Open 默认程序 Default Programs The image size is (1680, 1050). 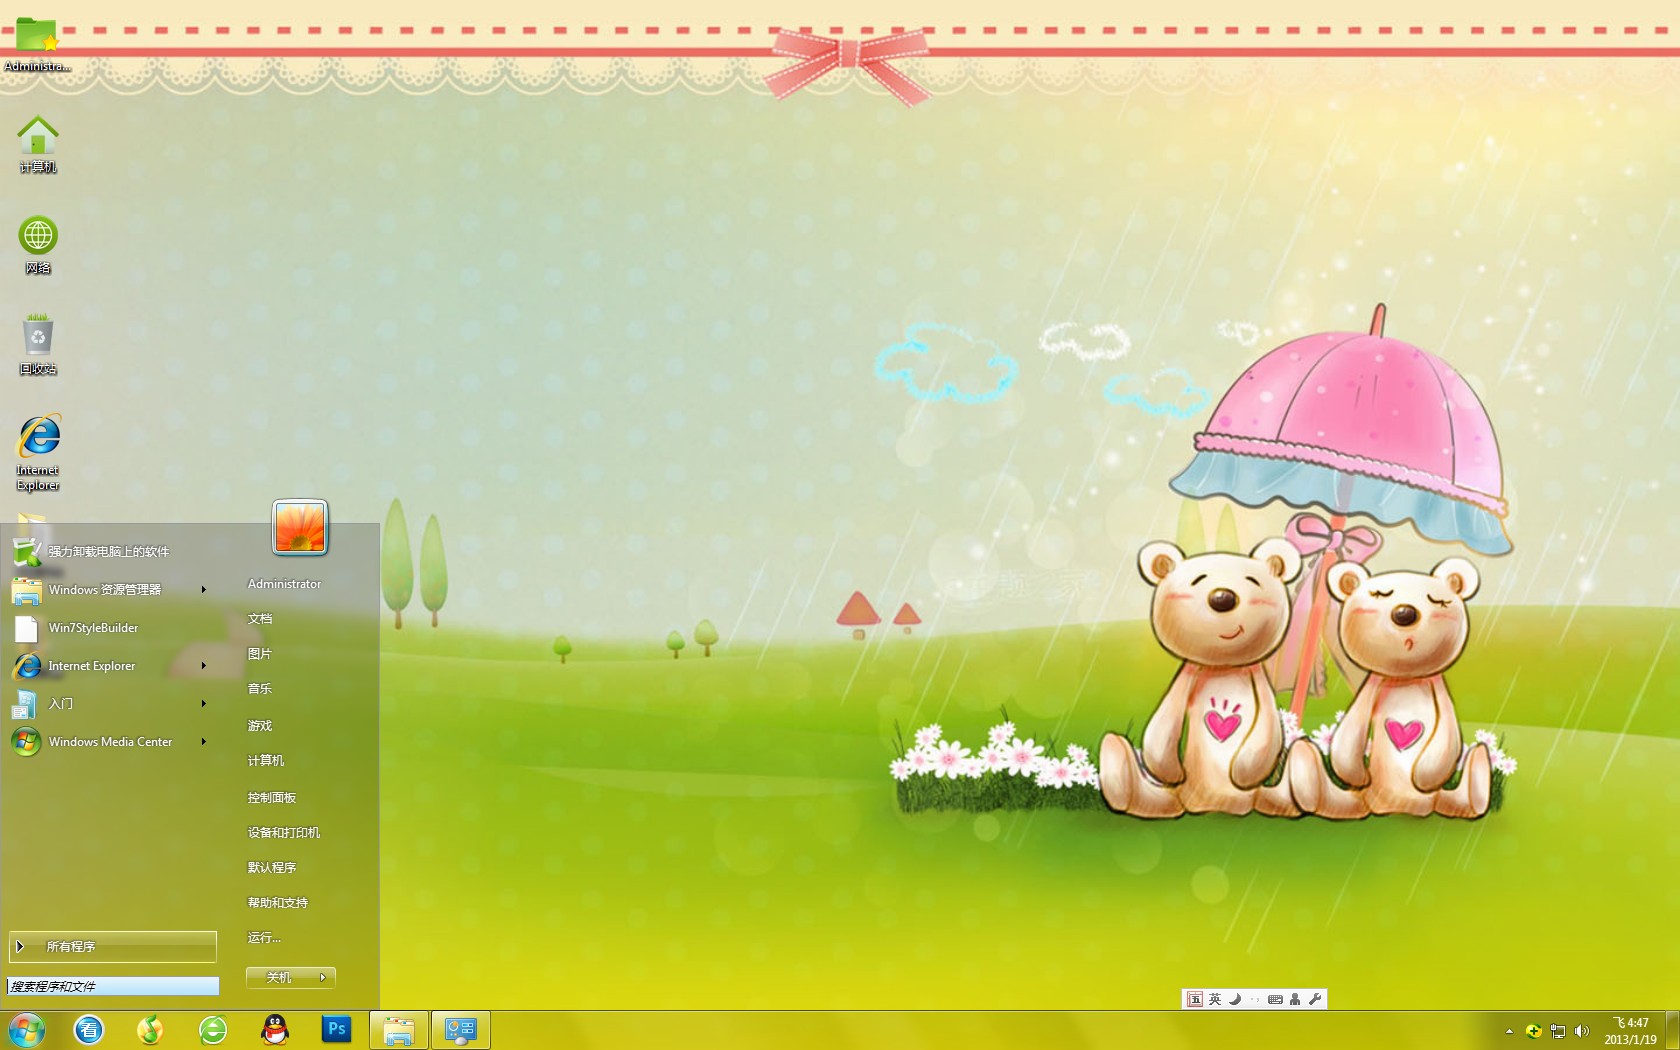point(272,868)
